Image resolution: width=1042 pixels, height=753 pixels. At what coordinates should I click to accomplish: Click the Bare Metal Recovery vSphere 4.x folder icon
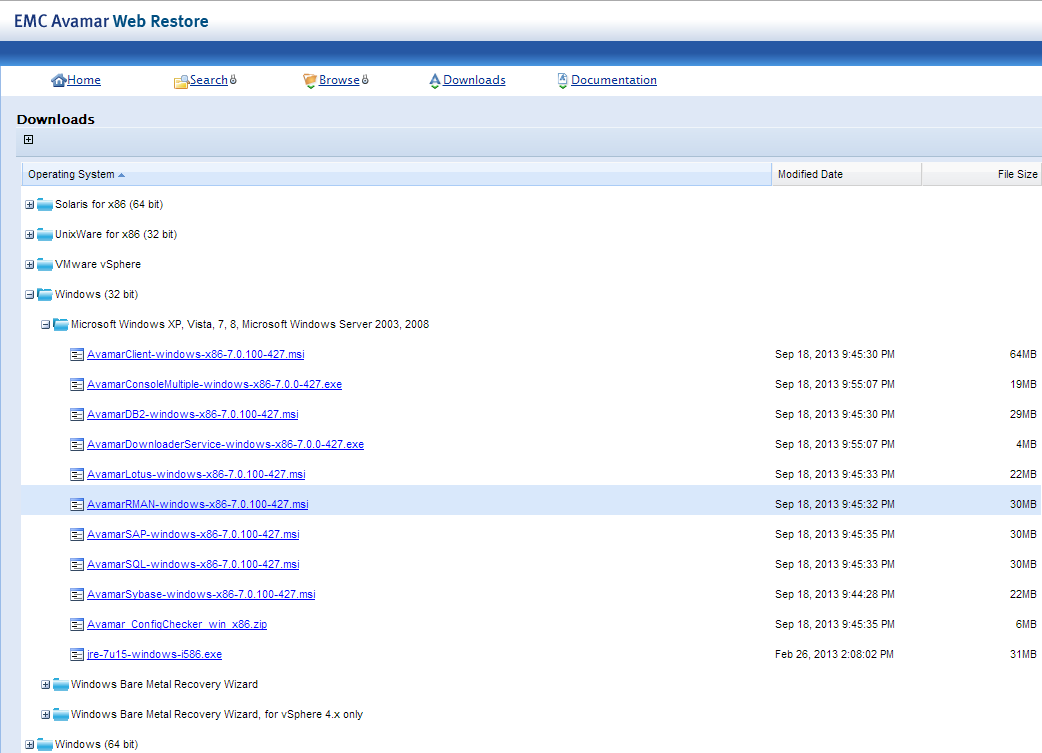tap(61, 714)
